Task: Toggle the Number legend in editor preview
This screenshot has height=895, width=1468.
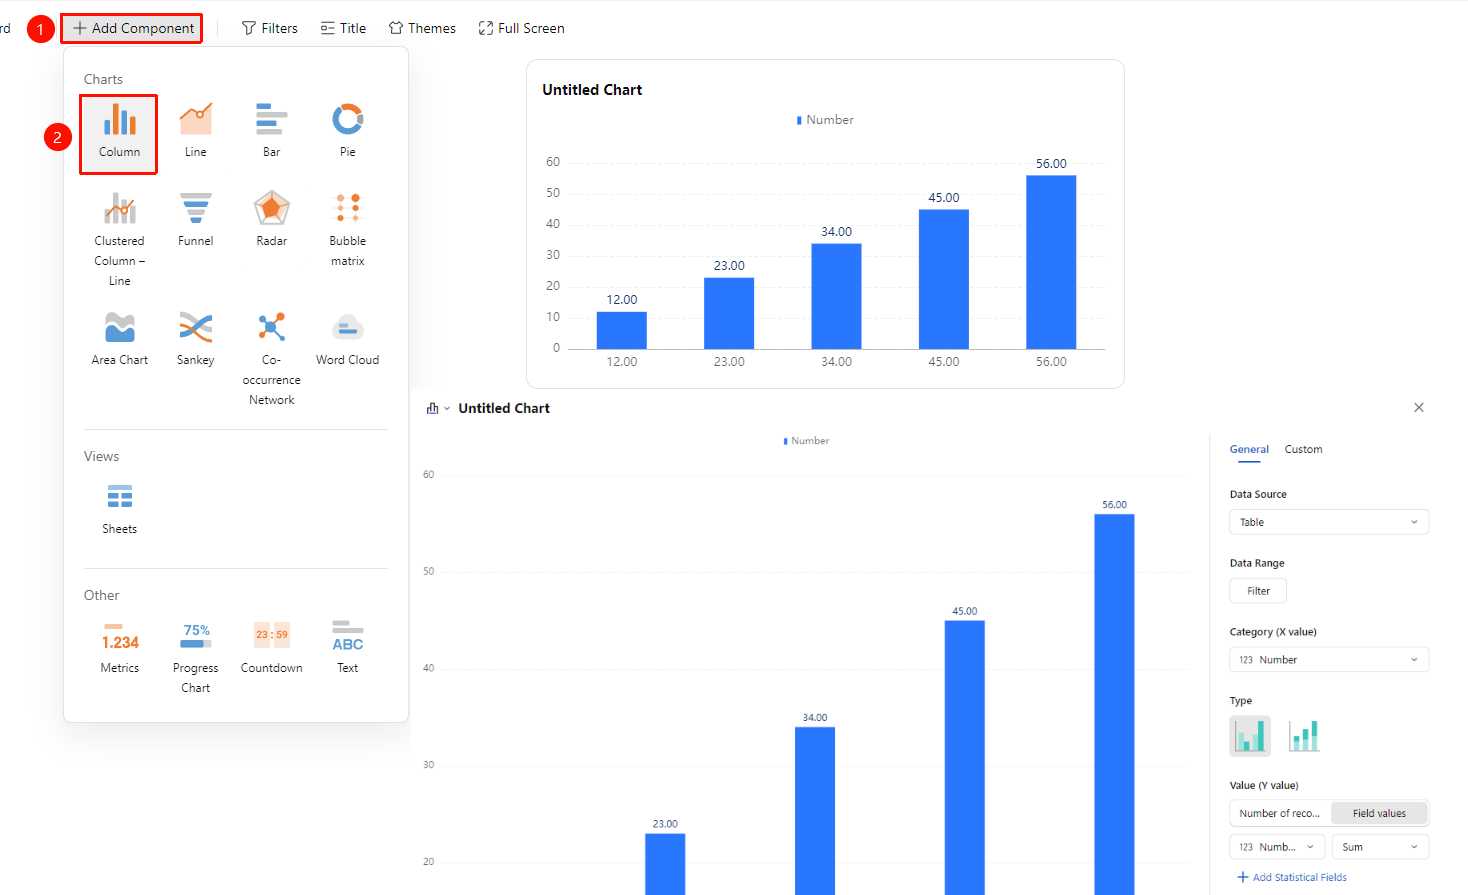Action: (x=806, y=441)
